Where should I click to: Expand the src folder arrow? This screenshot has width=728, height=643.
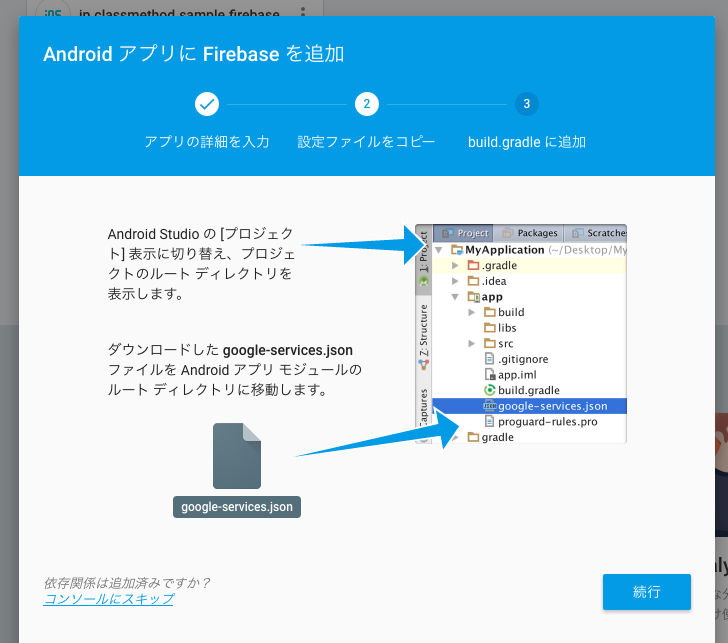tap(472, 343)
